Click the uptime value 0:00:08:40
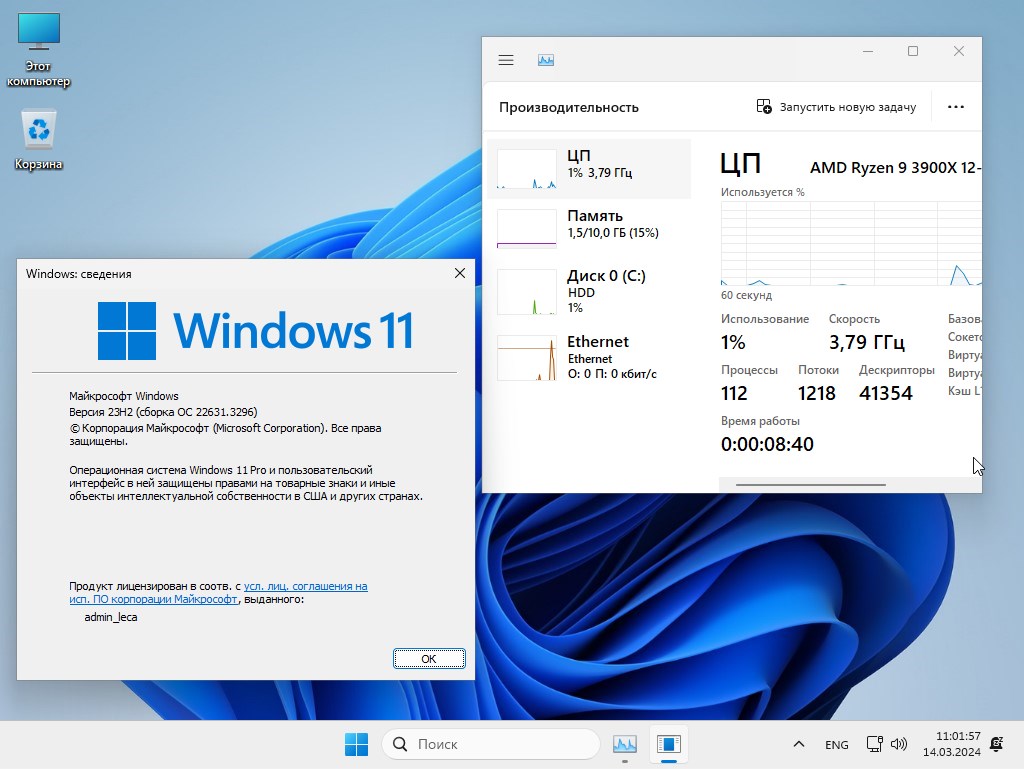Image resolution: width=1024 pixels, height=769 pixels. pos(767,445)
